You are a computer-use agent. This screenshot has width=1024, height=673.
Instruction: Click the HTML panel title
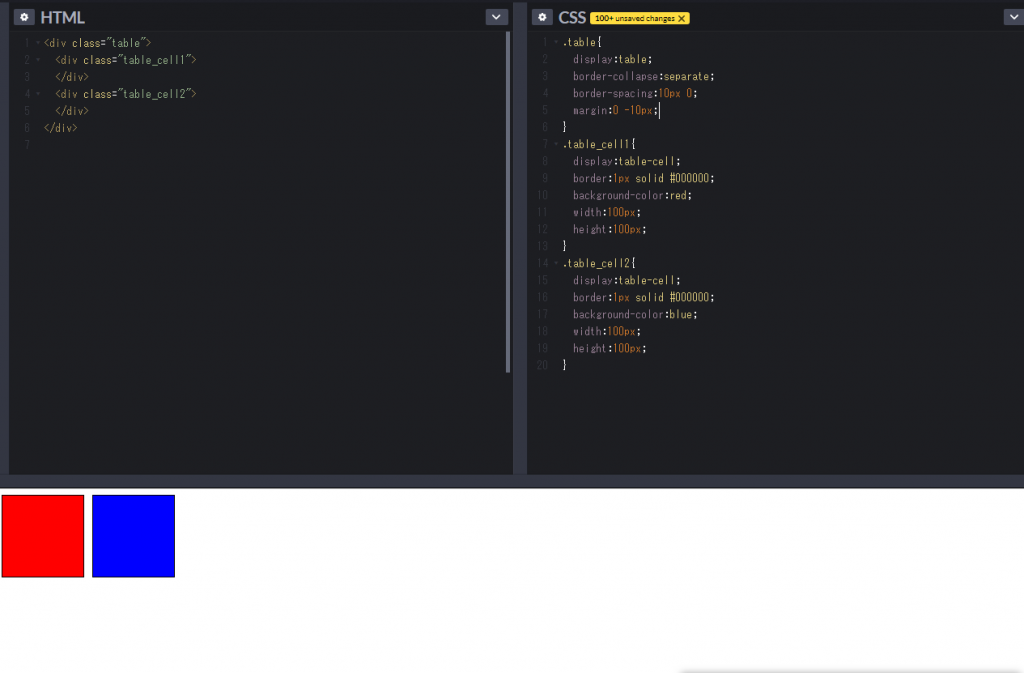(x=63, y=18)
